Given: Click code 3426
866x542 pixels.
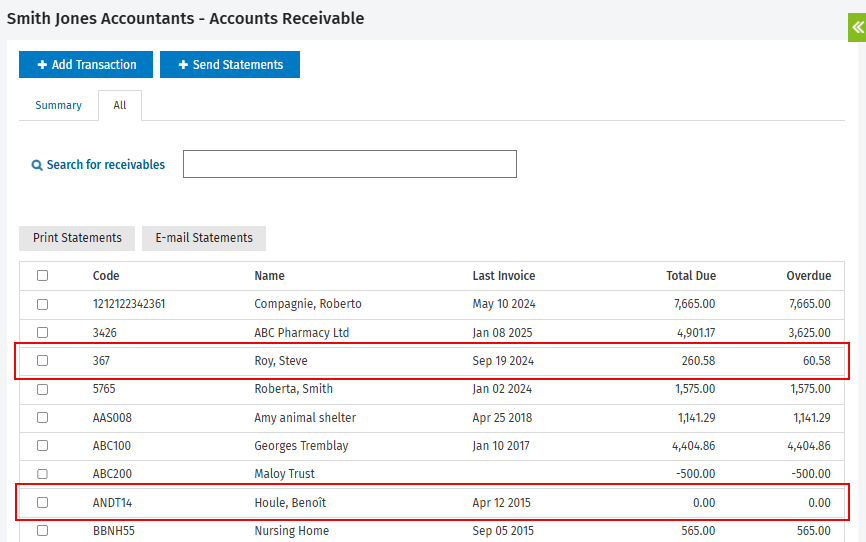Looking at the screenshot, I should pos(104,333).
